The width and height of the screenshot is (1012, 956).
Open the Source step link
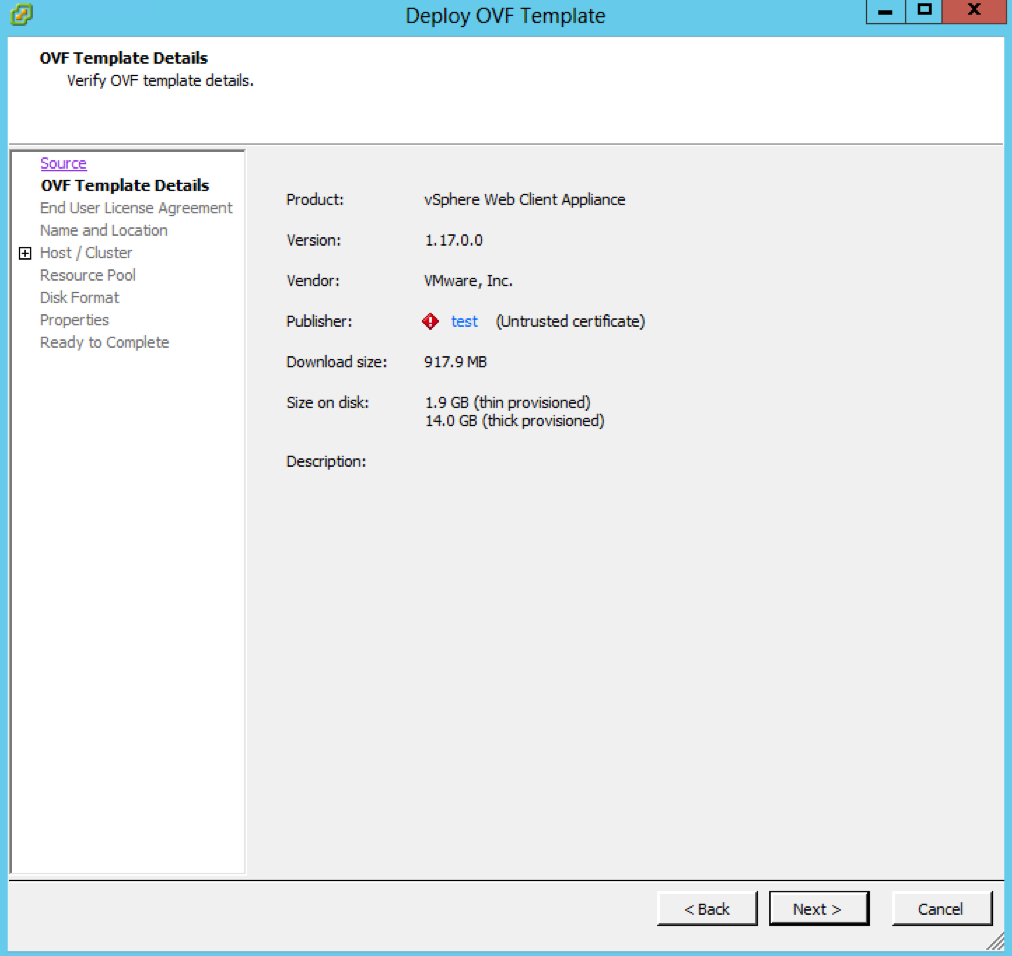point(63,163)
